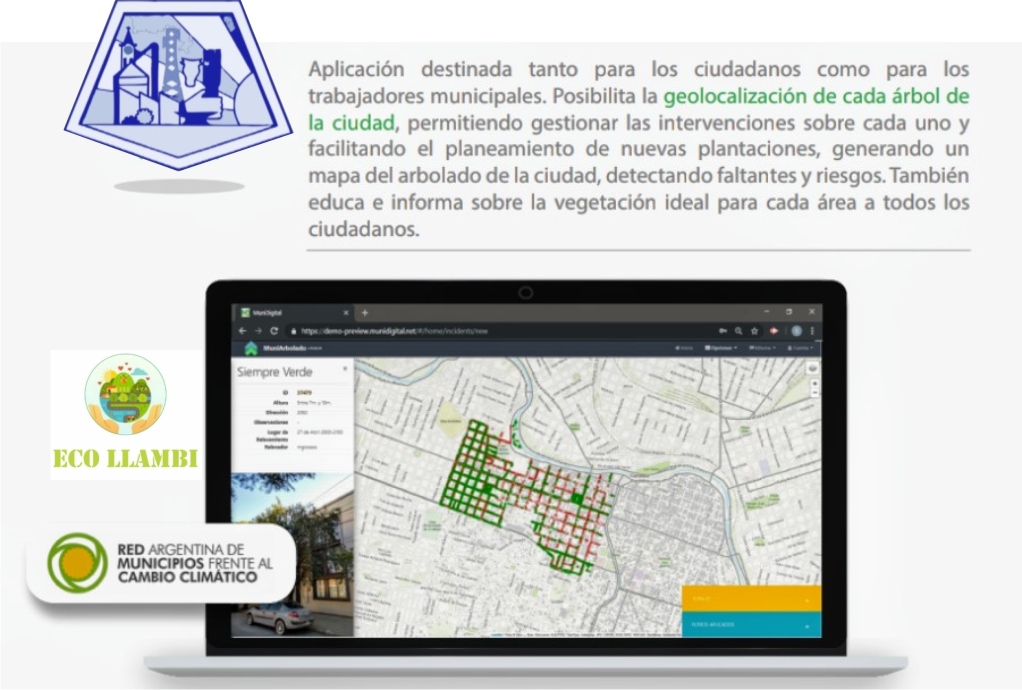Viewport: 1022px width, 690px height.
Task: Click the browser forward arrow
Action: [258, 331]
